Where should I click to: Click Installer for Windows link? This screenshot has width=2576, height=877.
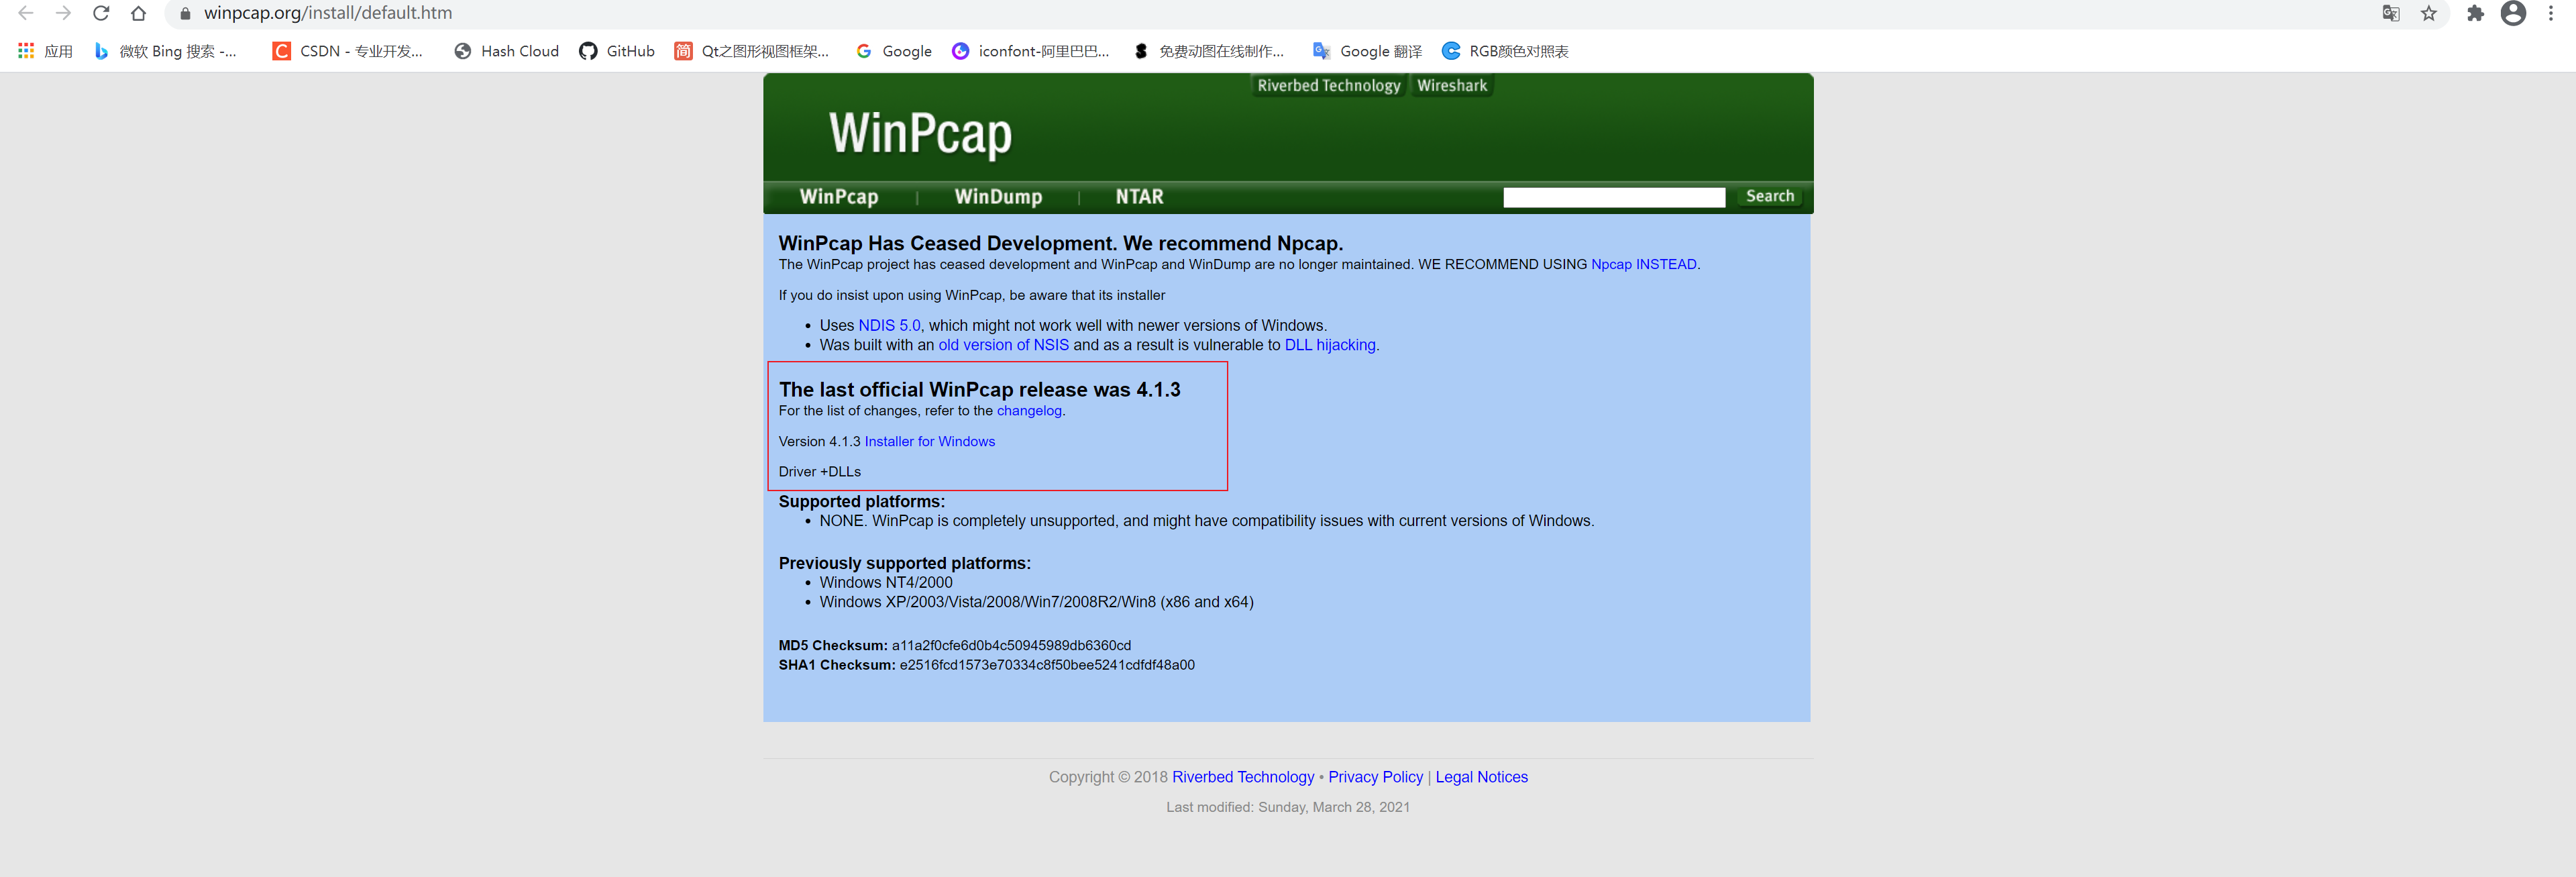(x=929, y=441)
